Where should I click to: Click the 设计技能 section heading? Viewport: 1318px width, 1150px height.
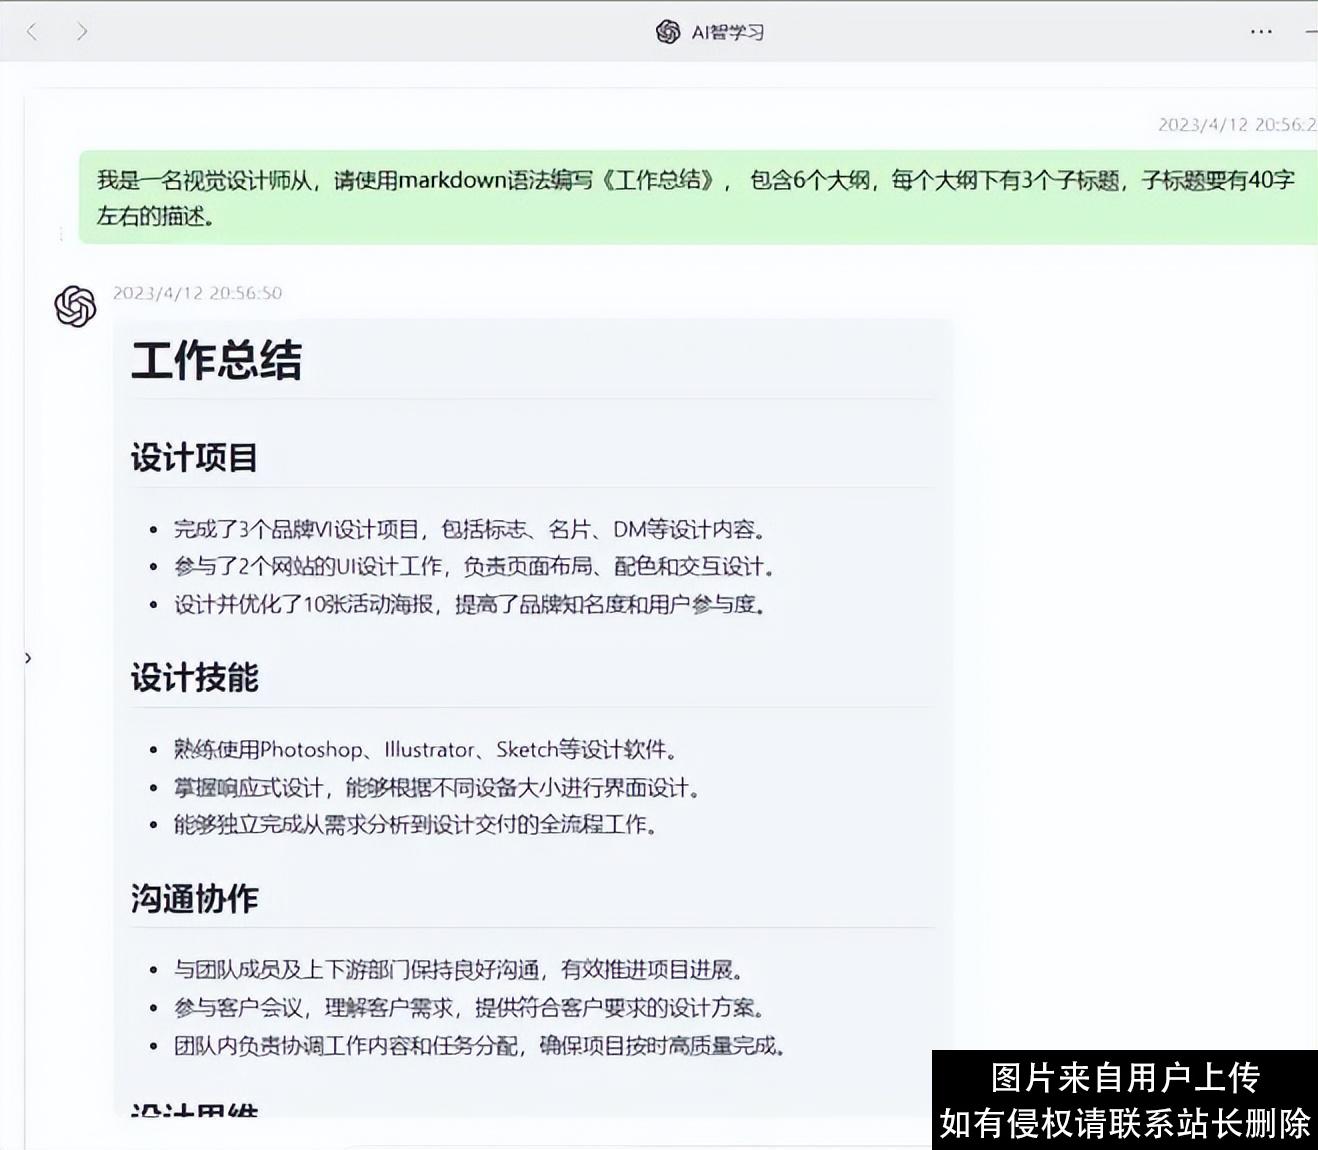pyautogui.click(x=195, y=678)
